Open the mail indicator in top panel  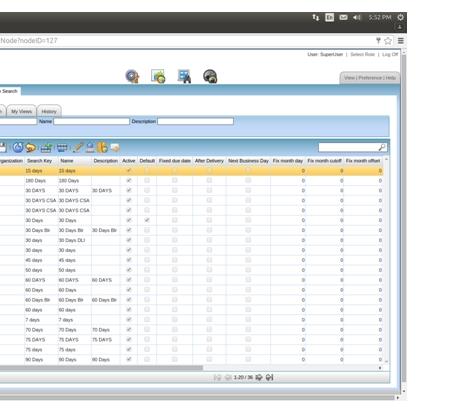click(343, 17)
